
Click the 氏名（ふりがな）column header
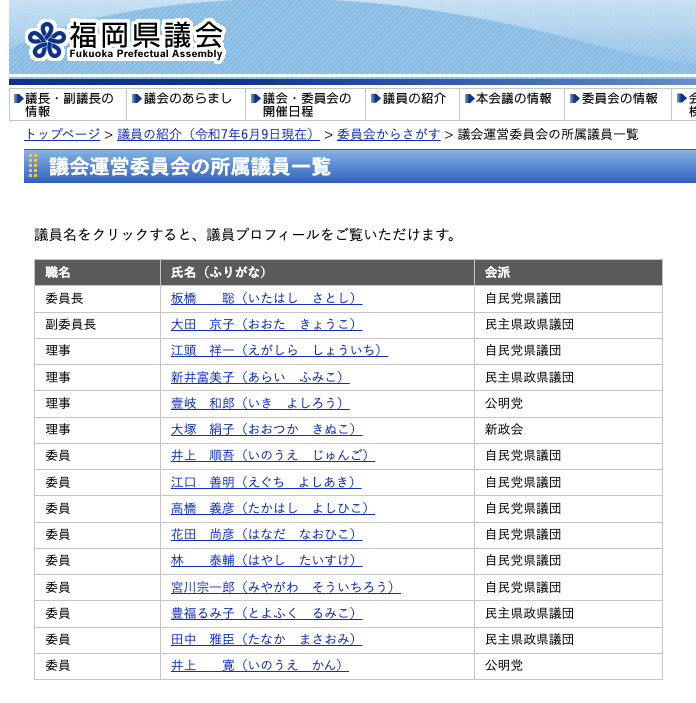click(317, 272)
